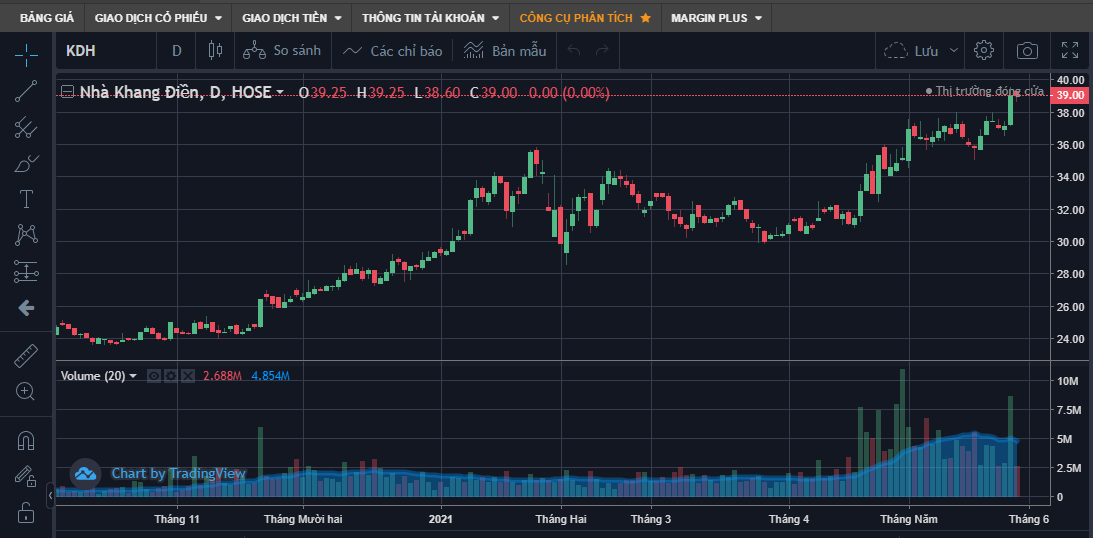Activate the zoom in tool
This screenshot has height=538, width=1093.
tap(26, 391)
